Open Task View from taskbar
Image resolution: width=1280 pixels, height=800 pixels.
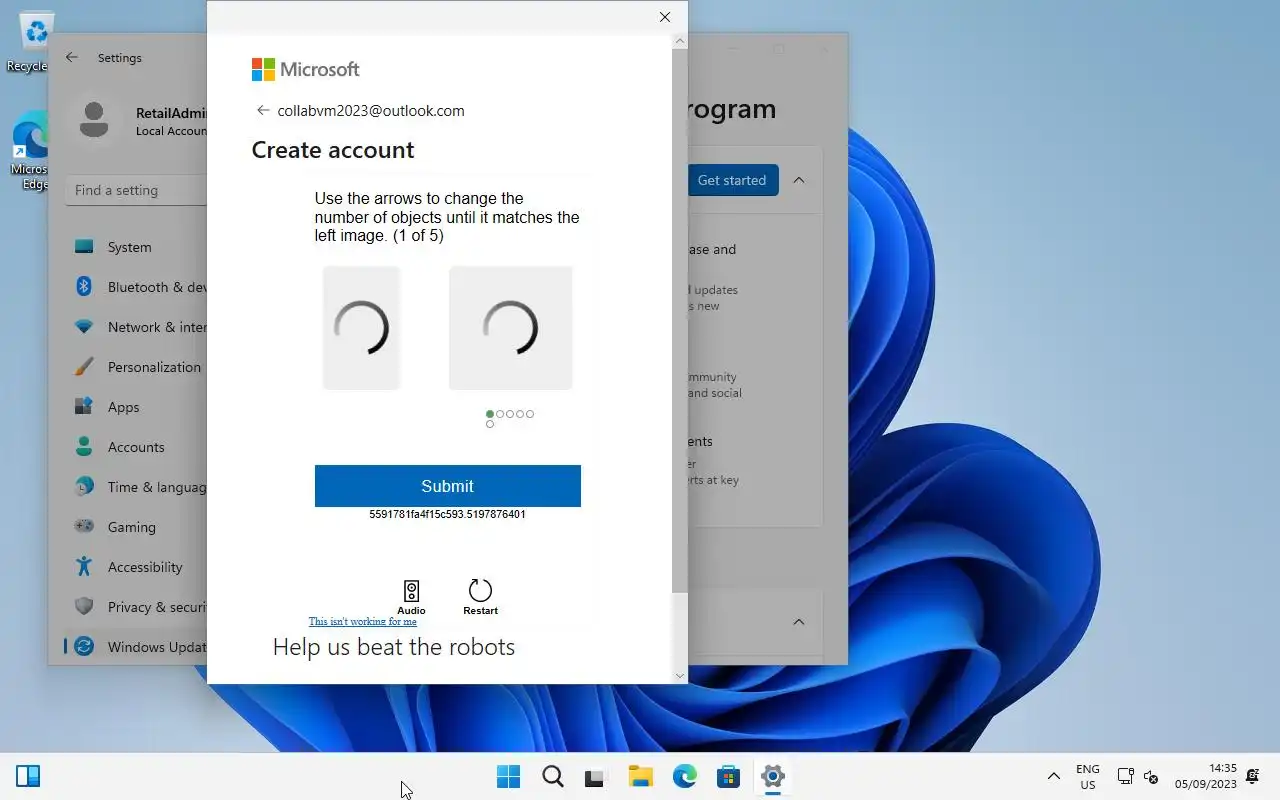point(596,776)
